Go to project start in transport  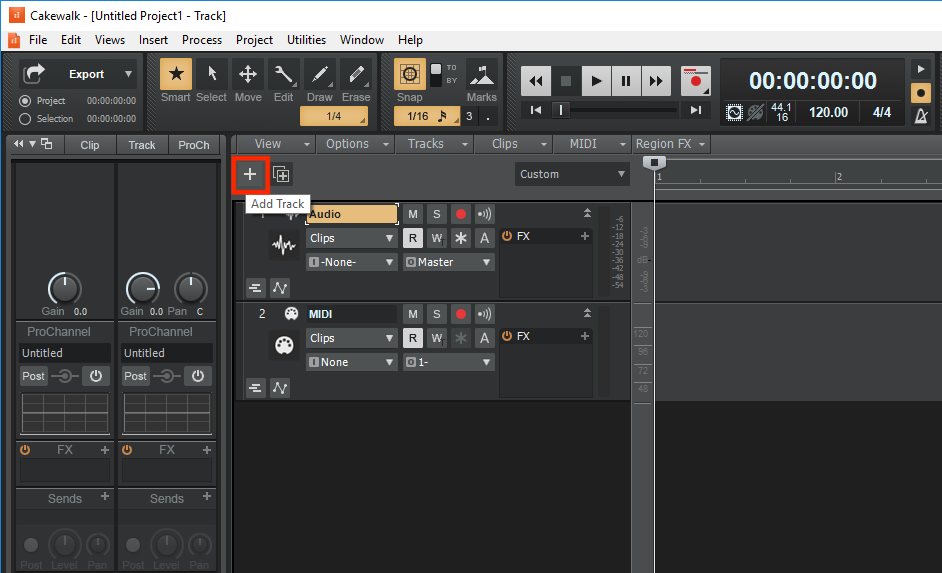(x=536, y=110)
